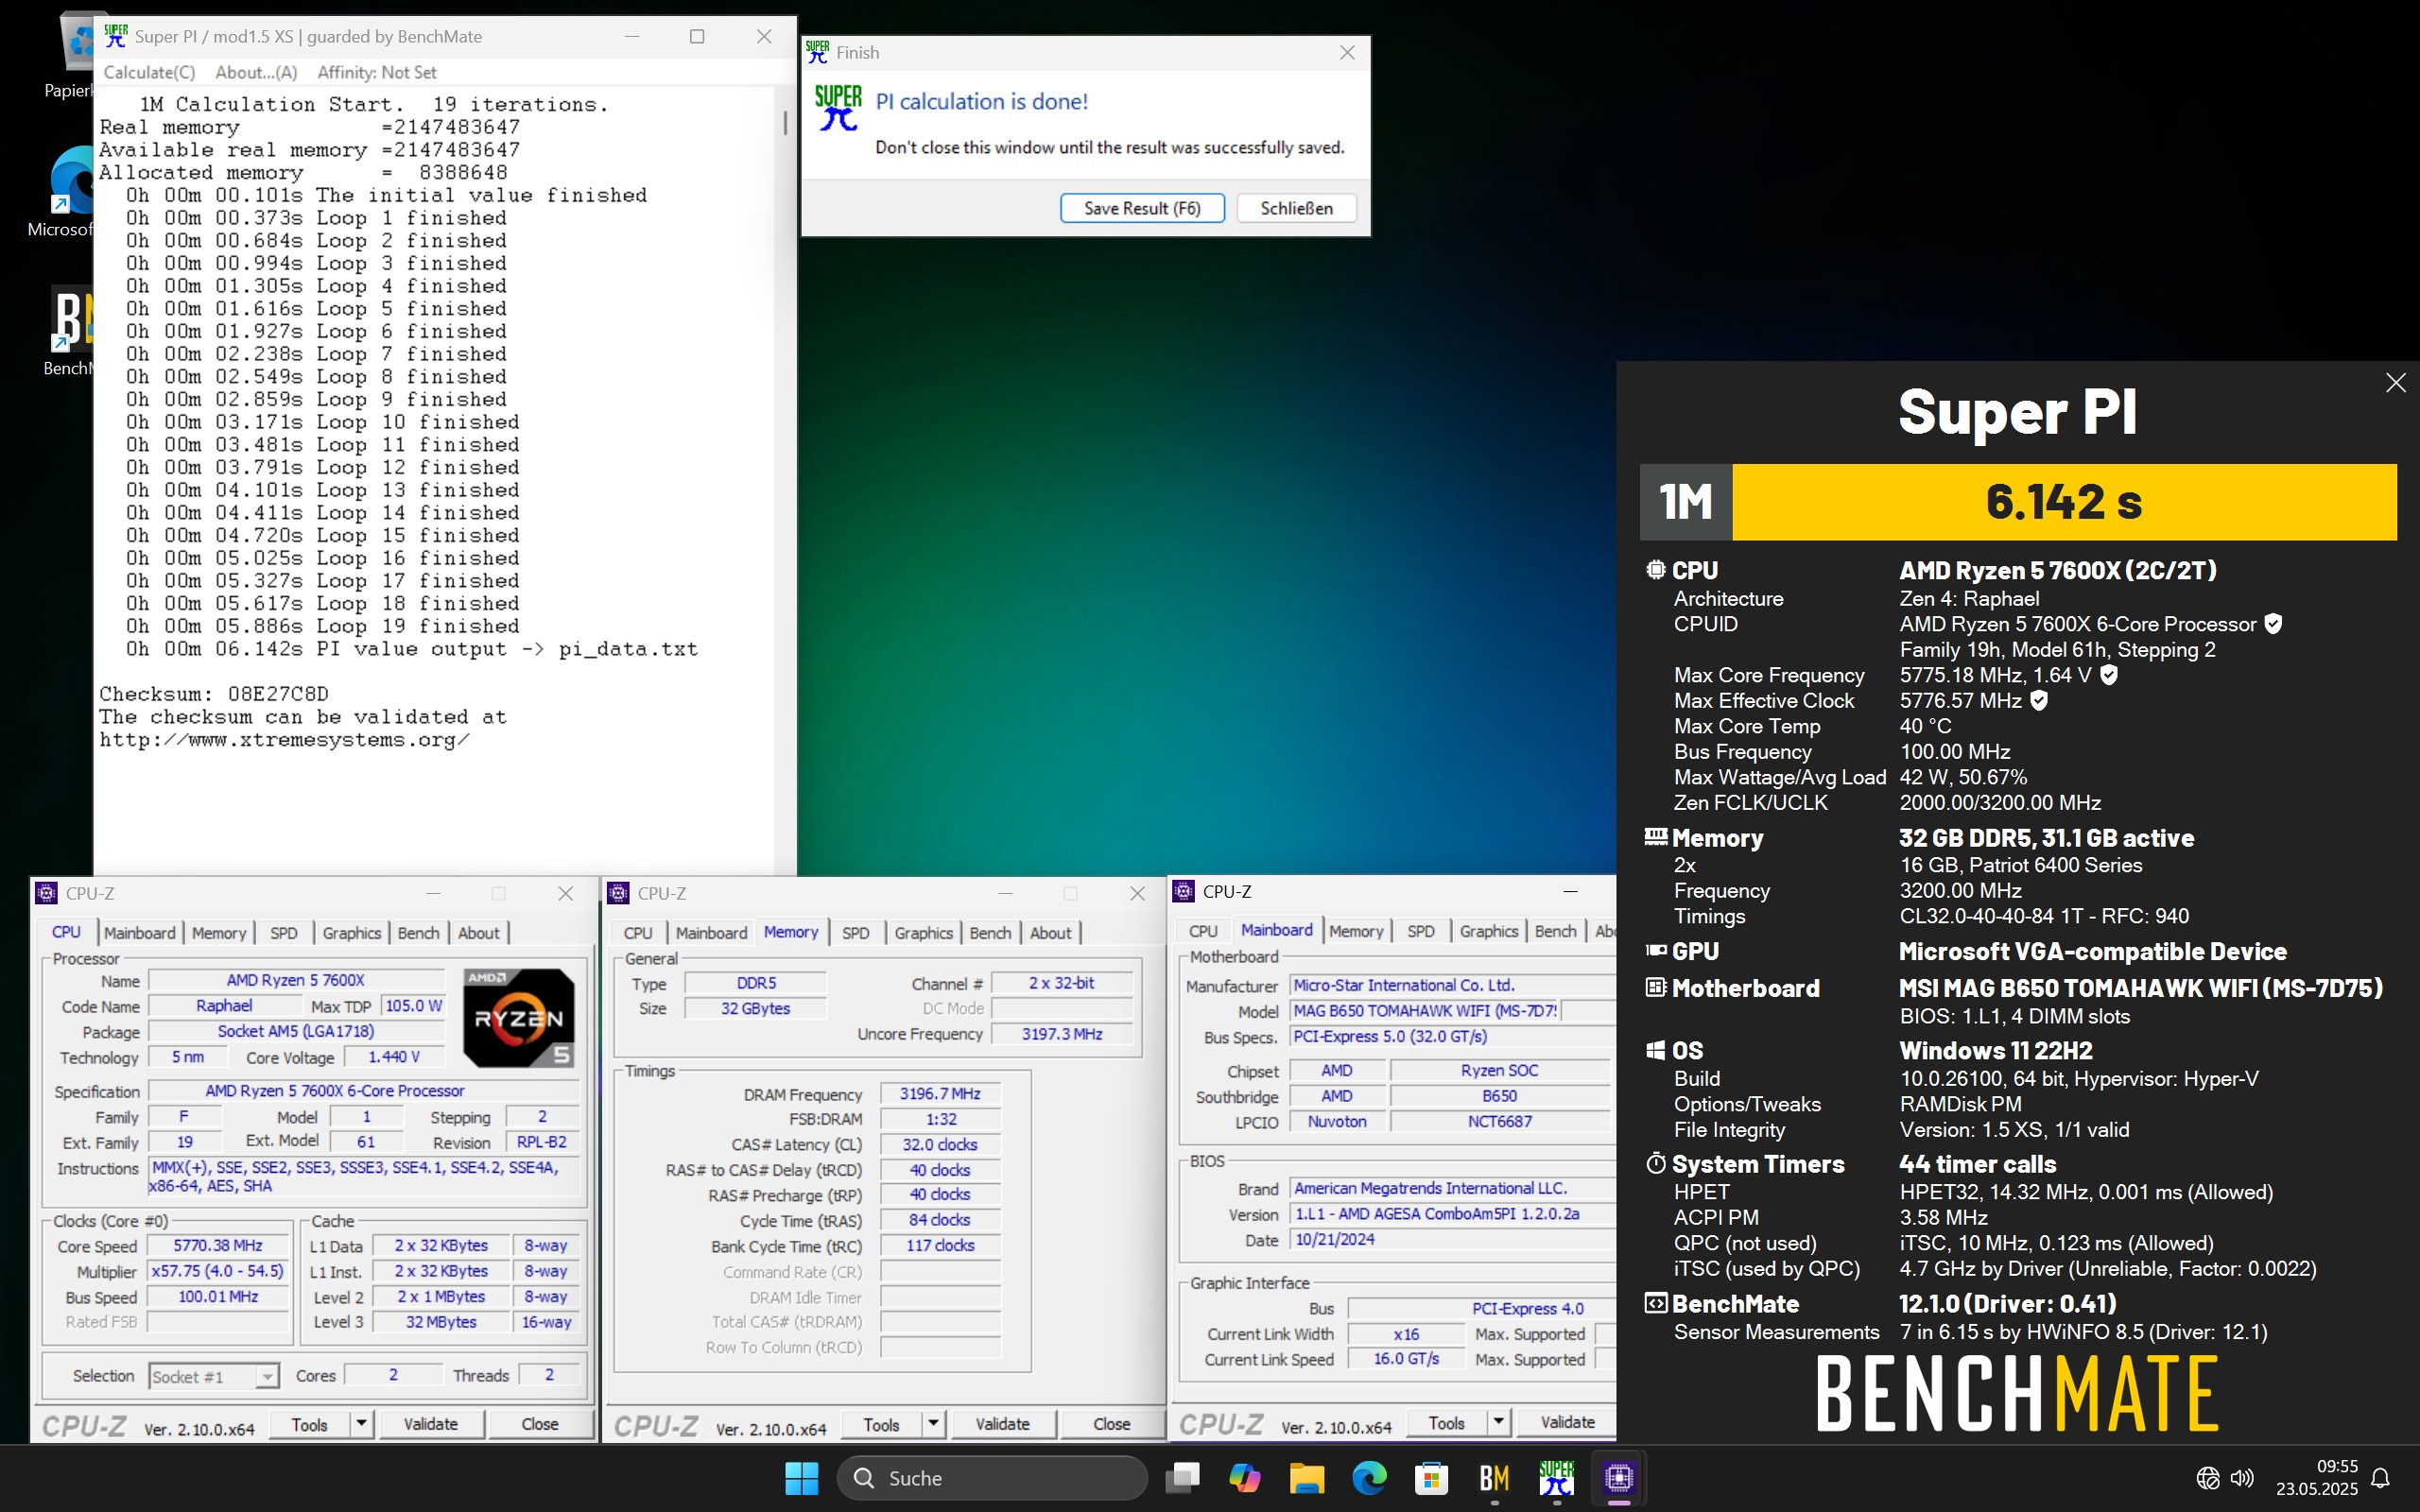Image resolution: width=2420 pixels, height=1512 pixels.
Task: Click Validate in first CPU-Z window
Action: pyautogui.click(x=430, y=1423)
